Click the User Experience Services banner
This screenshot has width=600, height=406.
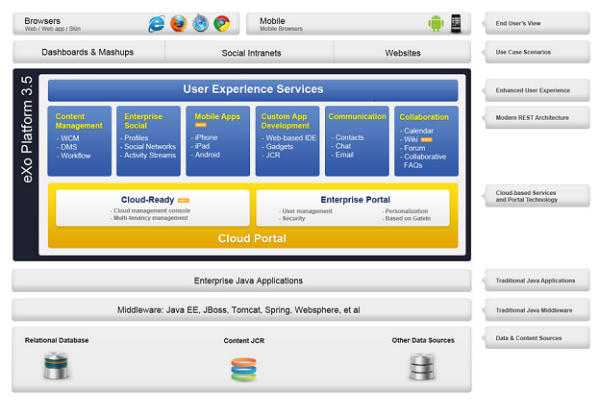[253, 90]
